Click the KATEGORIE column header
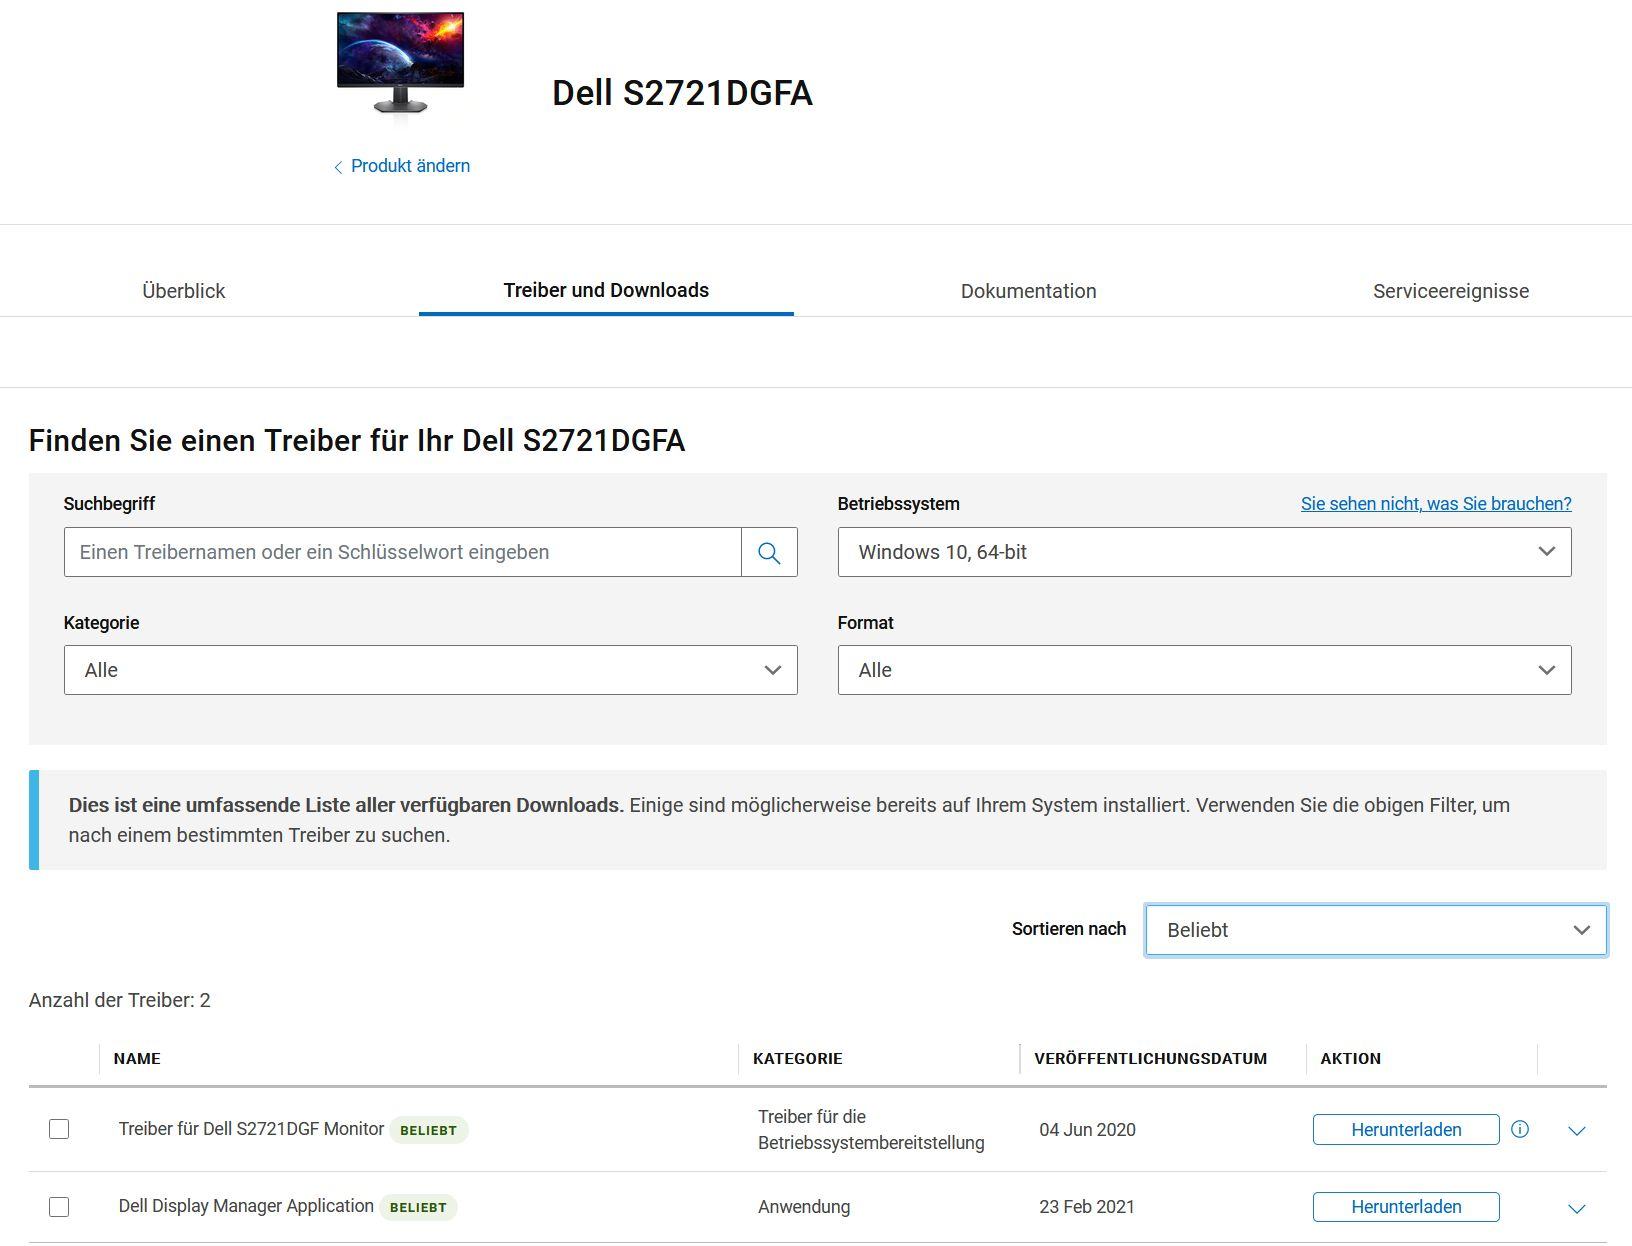 coord(797,1058)
